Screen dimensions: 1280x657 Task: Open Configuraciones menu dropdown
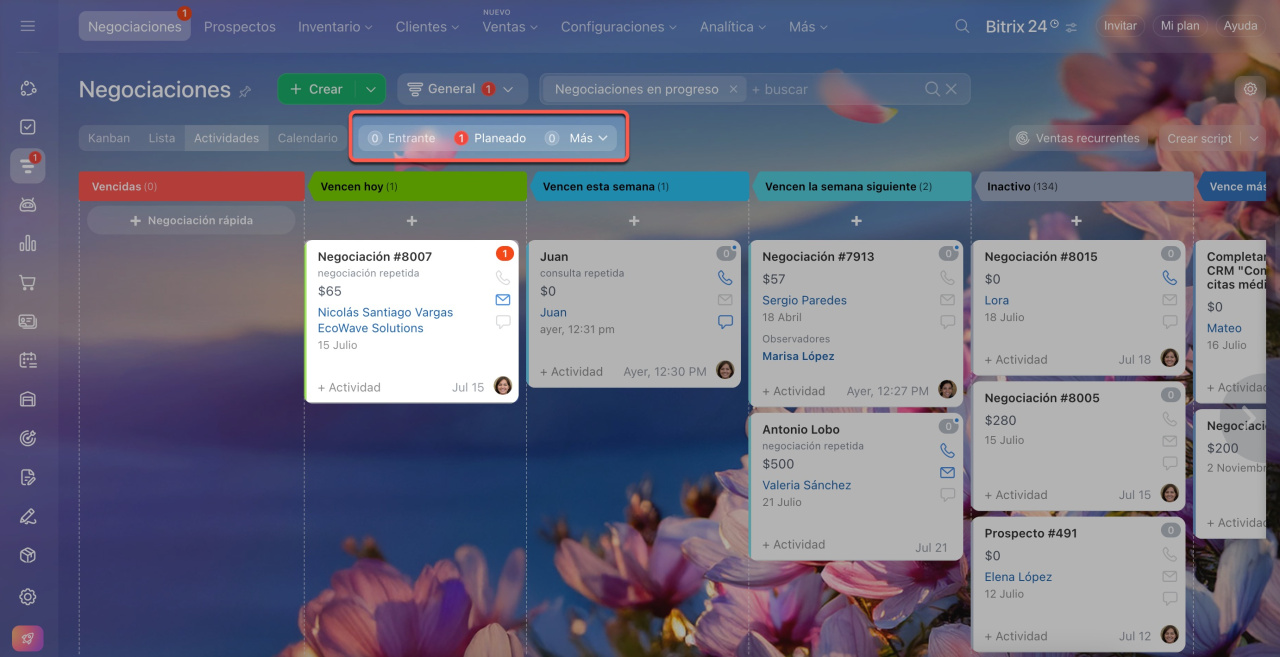point(620,27)
